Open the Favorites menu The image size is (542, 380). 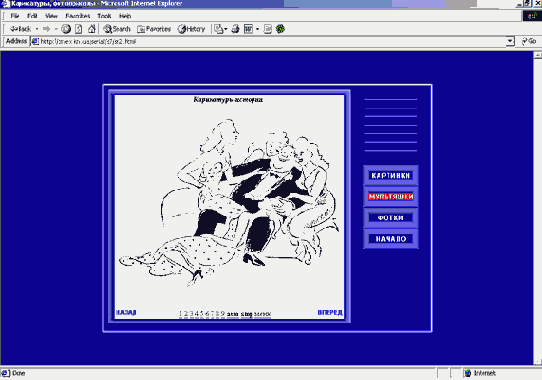tap(78, 16)
